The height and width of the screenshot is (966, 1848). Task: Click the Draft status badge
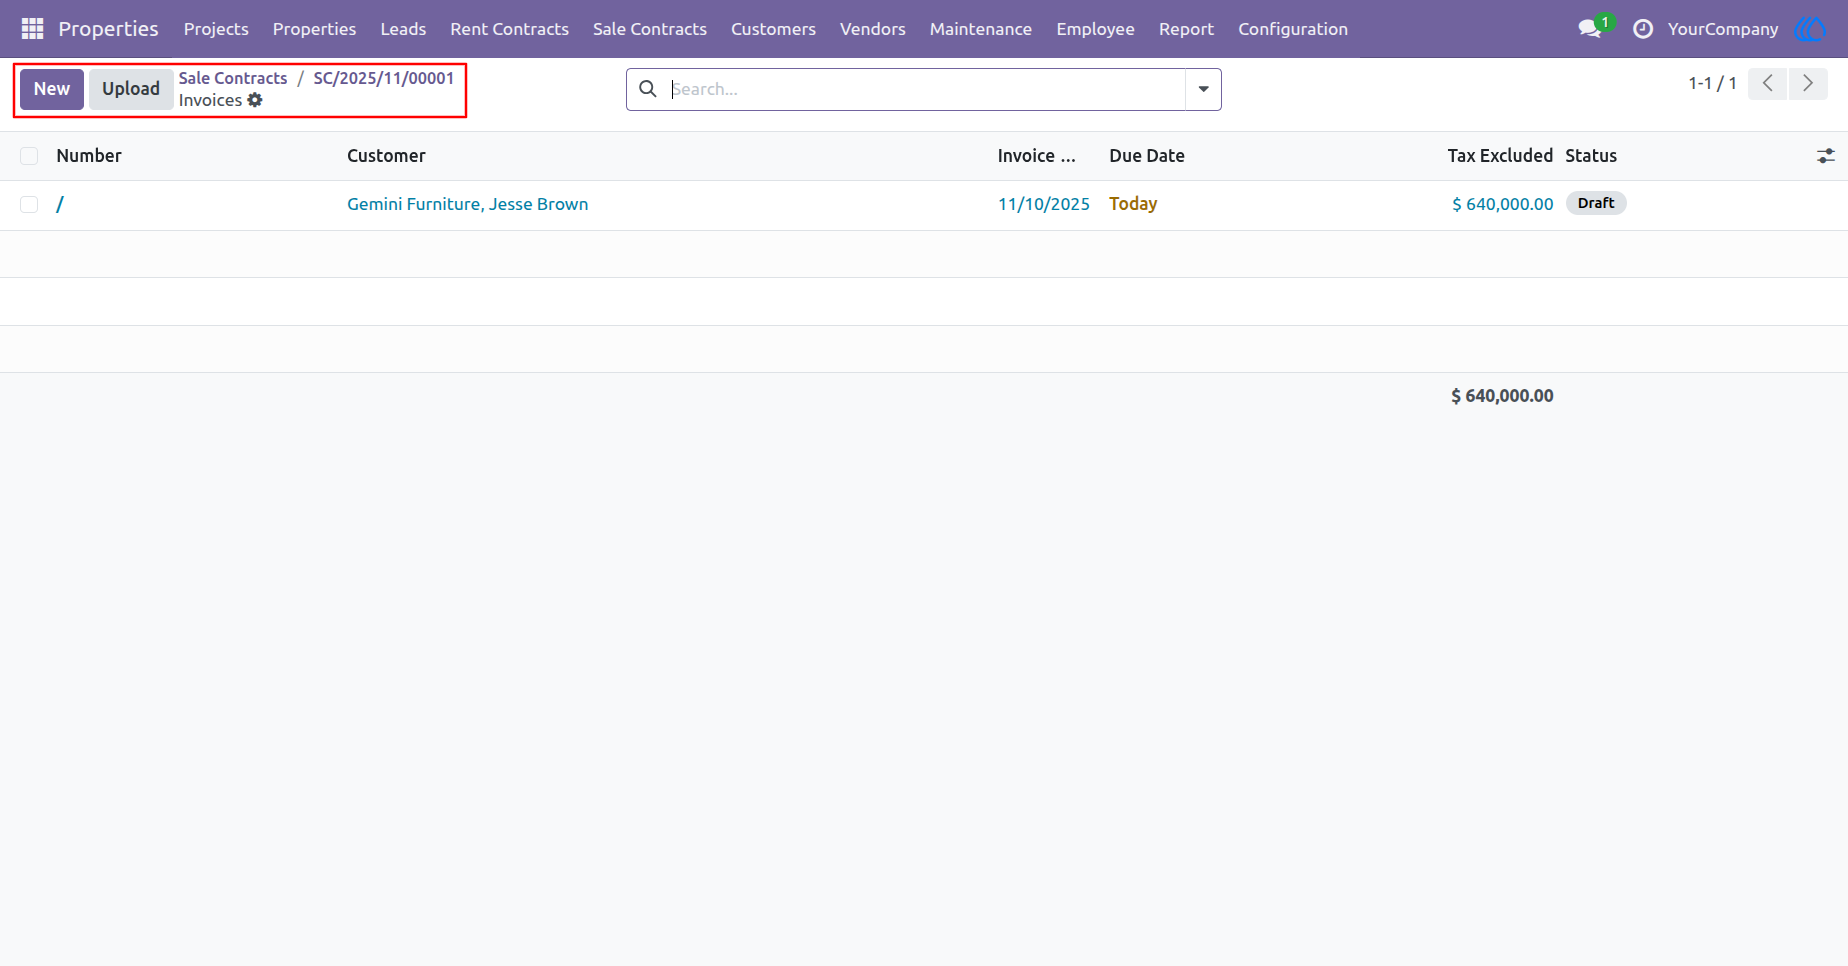1596,203
